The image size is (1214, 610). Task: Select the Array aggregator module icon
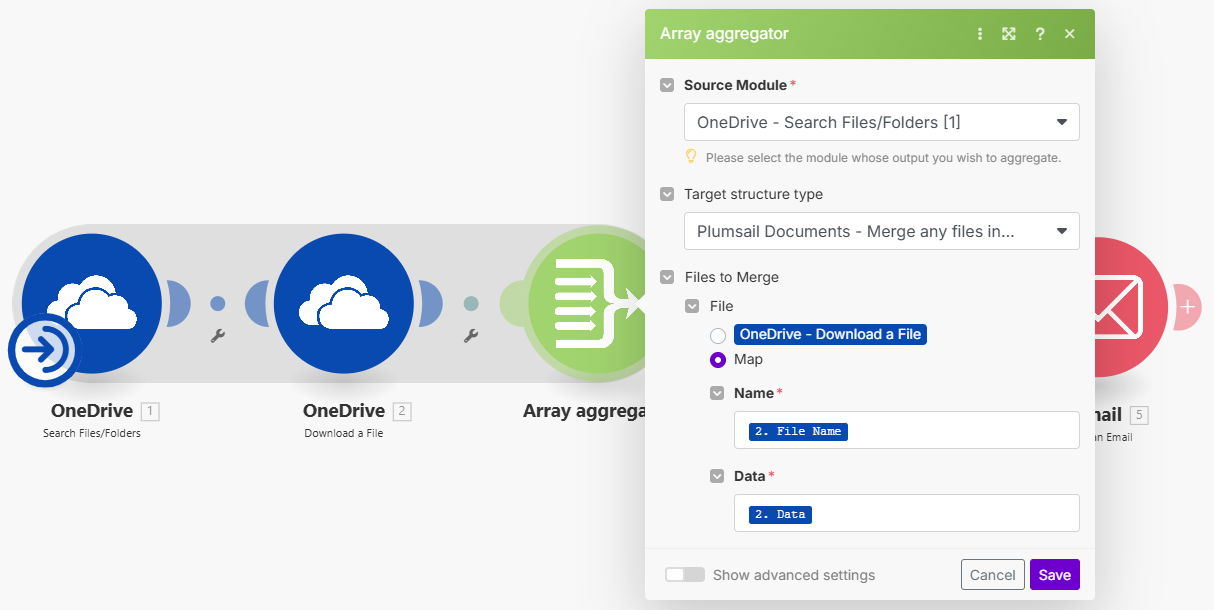pos(588,303)
